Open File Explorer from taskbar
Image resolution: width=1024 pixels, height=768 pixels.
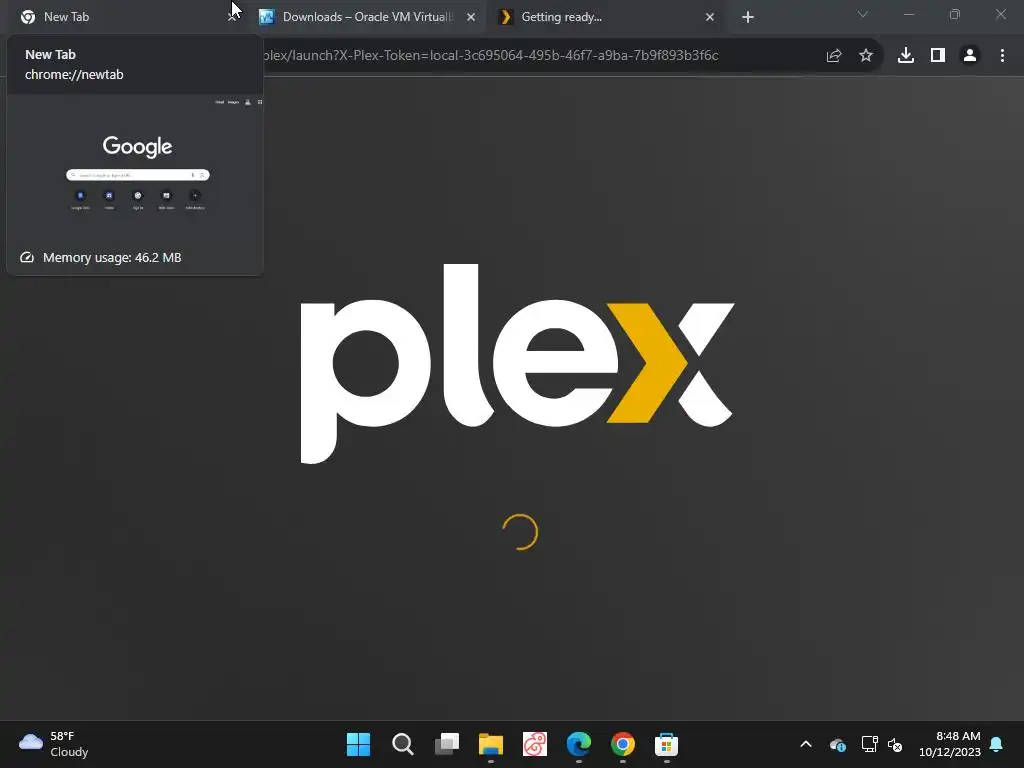pyautogui.click(x=491, y=744)
